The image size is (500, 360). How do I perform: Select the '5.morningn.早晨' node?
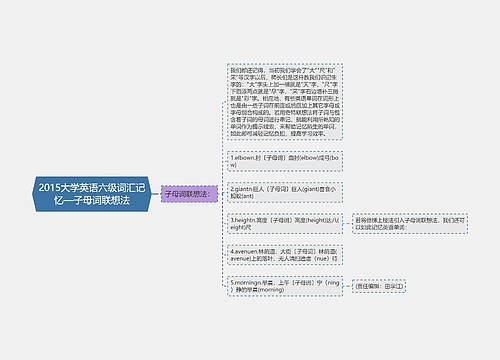coord(285,286)
